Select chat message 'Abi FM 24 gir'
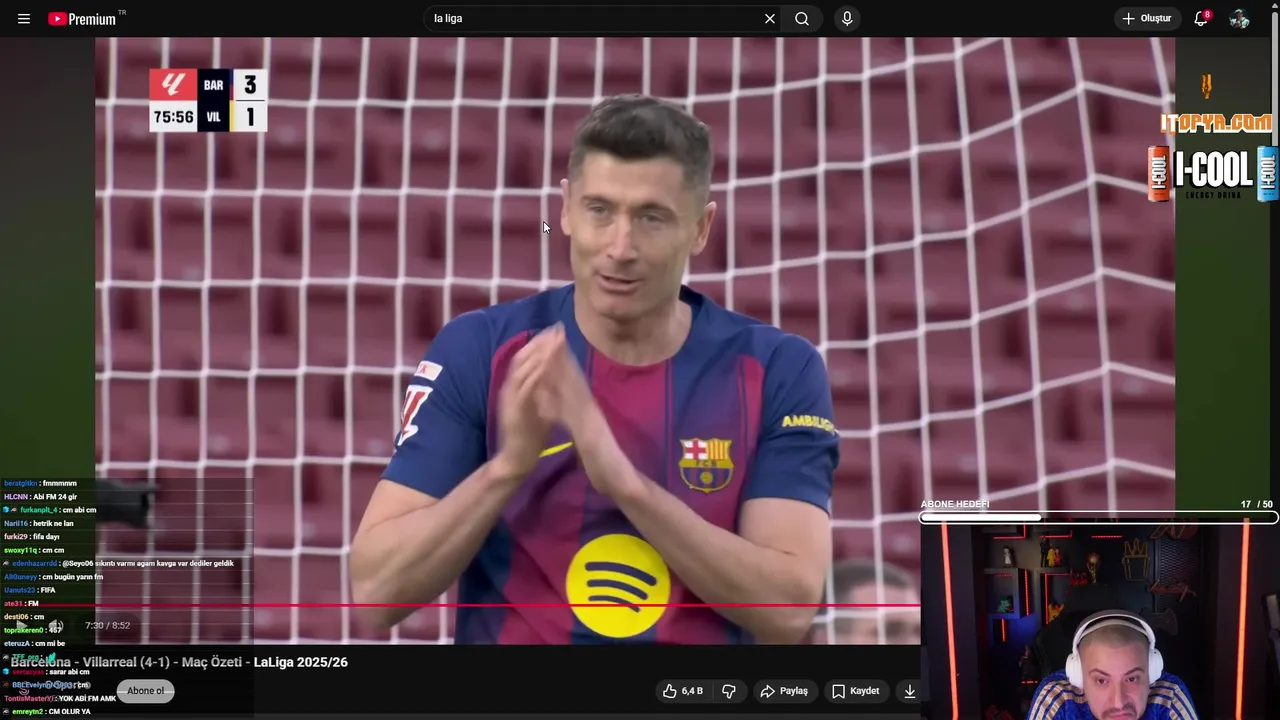Image resolution: width=1280 pixels, height=720 pixels. 55,497
